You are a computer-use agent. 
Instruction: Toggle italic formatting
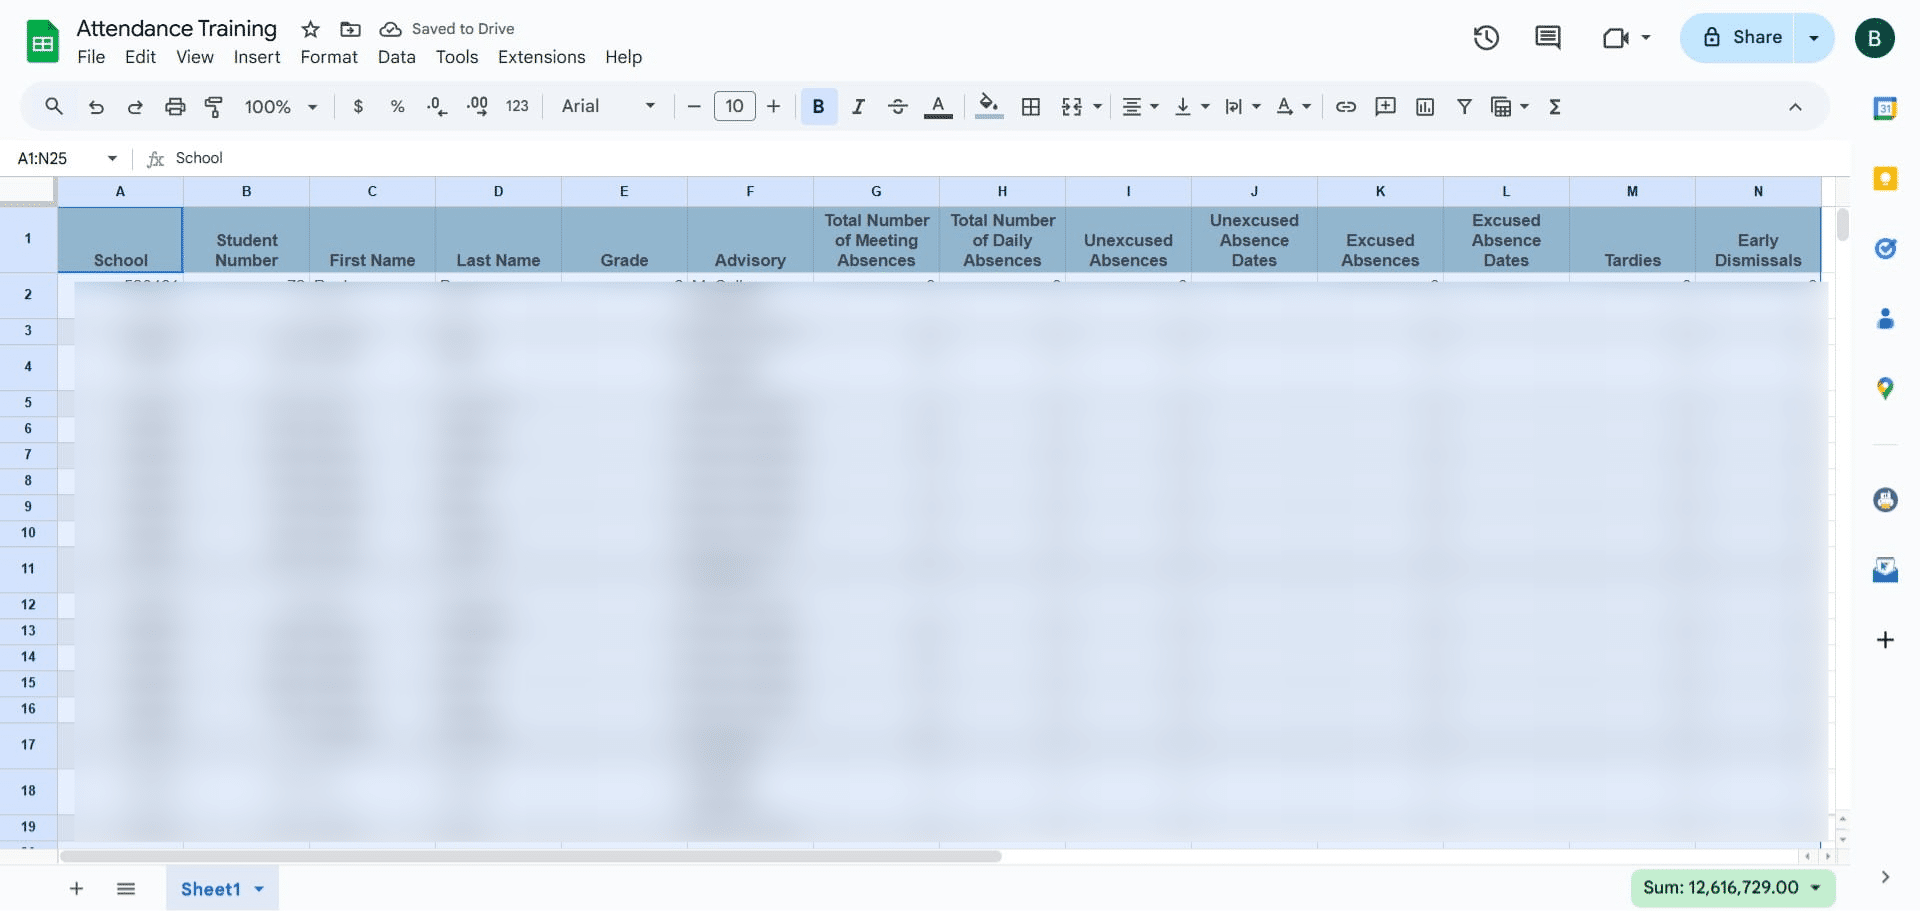coord(858,106)
